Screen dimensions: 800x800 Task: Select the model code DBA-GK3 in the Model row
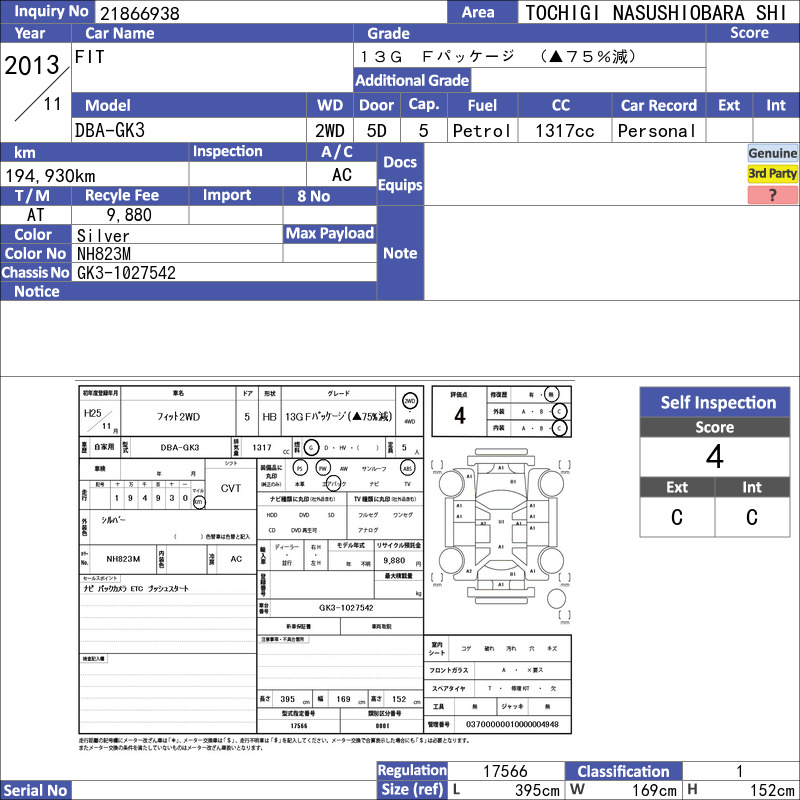point(110,131)
